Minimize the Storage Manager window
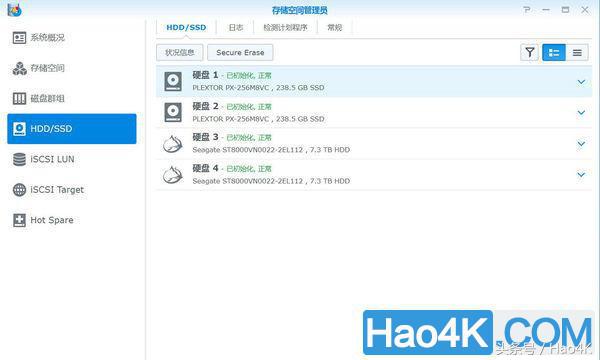Viewport: 600px width, 360px height. click(546, 10)
